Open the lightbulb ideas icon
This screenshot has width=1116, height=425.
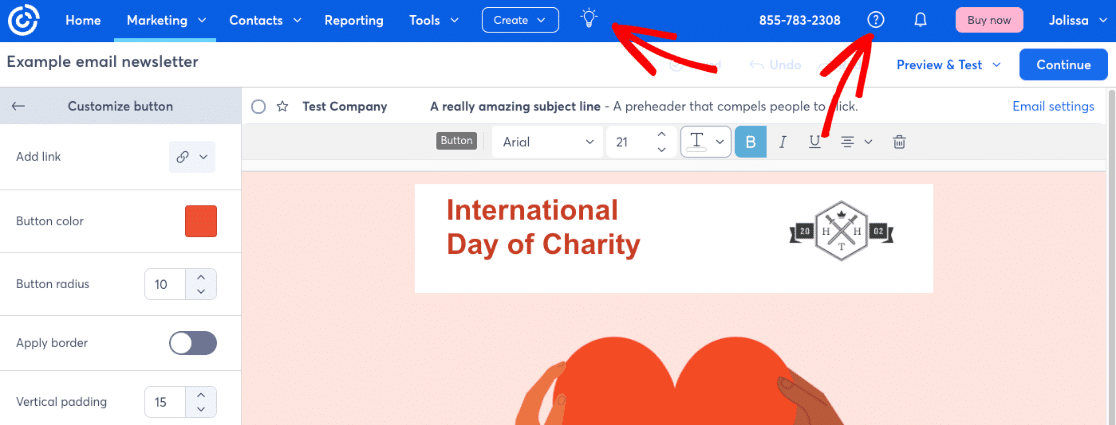click(x=589, y=19)
